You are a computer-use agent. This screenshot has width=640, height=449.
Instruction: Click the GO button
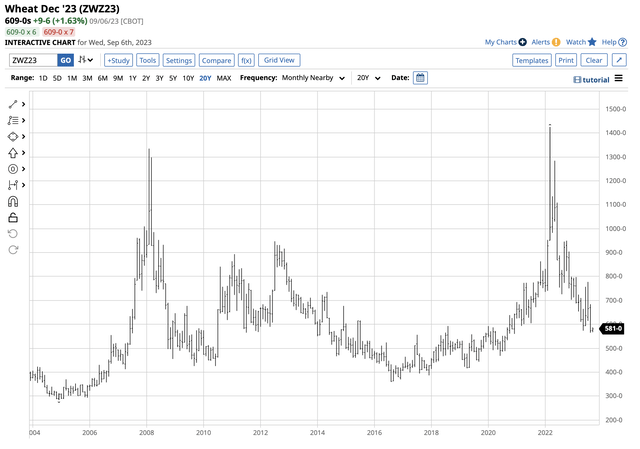[66, 60]
